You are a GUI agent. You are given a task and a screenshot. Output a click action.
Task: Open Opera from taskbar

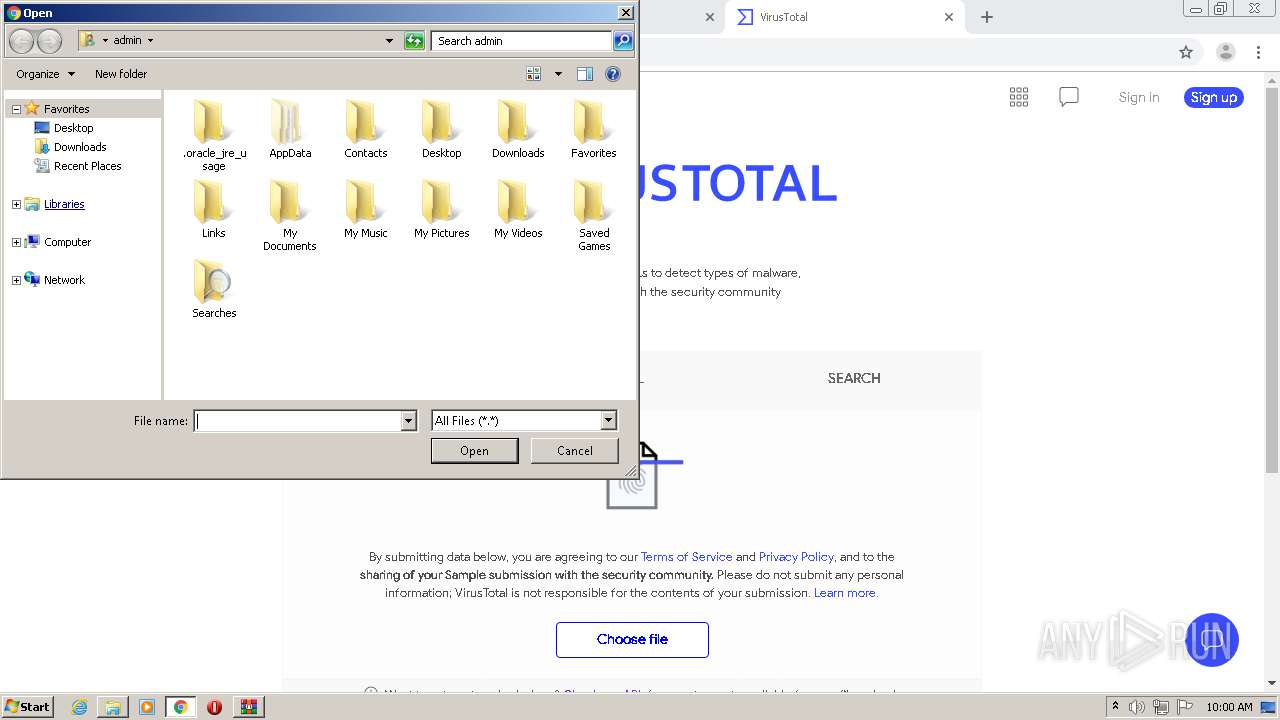coord(214,707)
